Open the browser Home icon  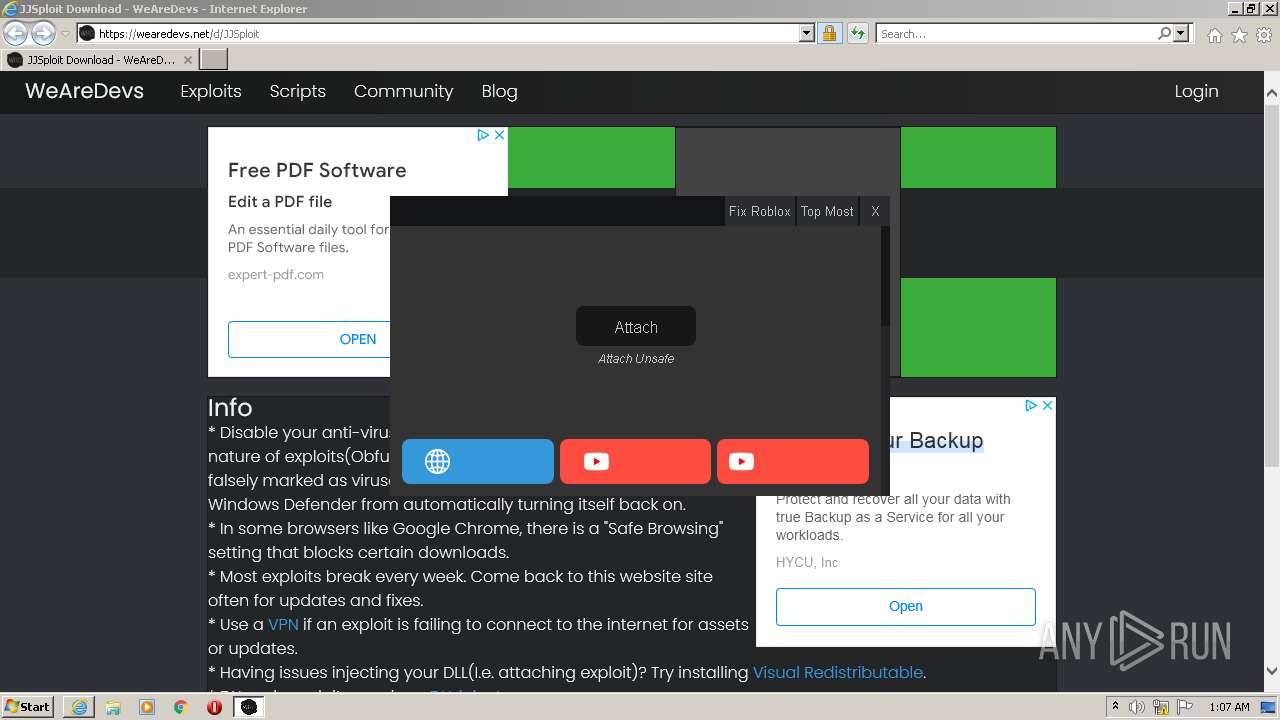coord(1214,35)
